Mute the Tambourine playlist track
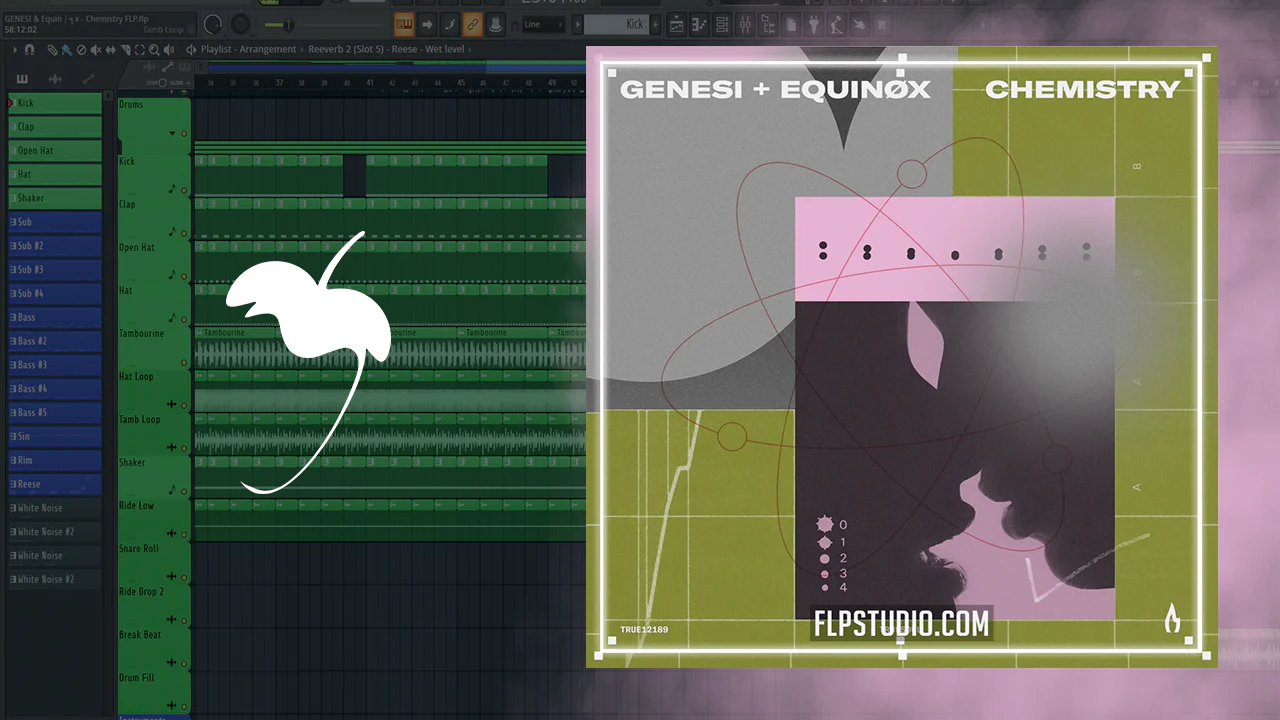The width and height of the screenshot is (1280, 720). 184,362
